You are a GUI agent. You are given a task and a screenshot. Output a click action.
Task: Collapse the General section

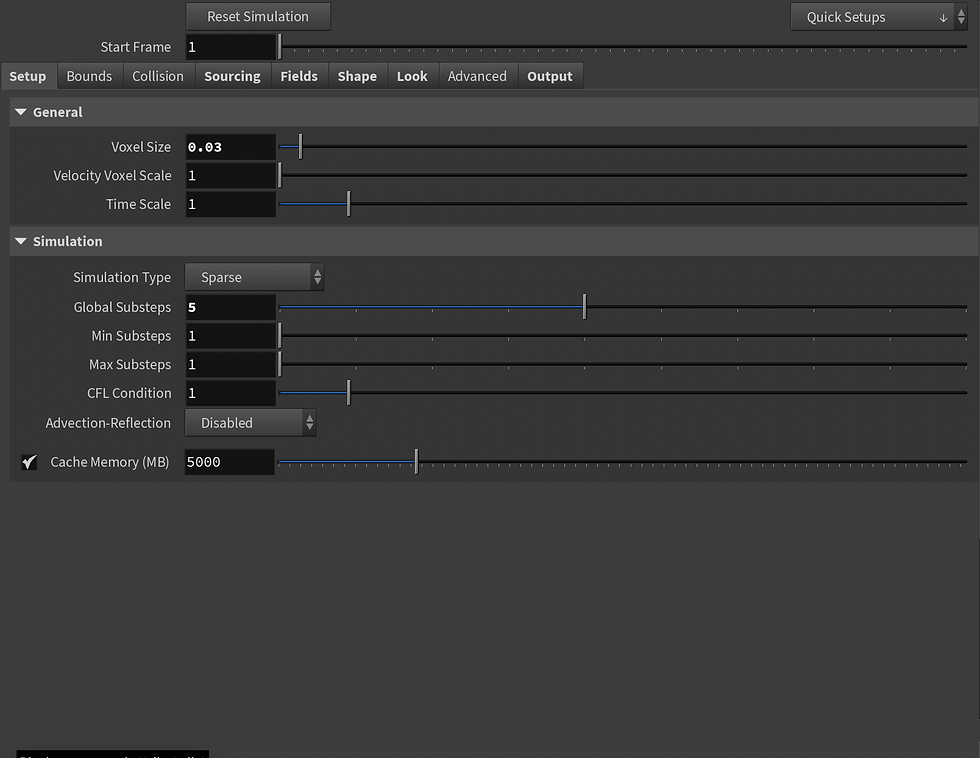coord(21,112)
